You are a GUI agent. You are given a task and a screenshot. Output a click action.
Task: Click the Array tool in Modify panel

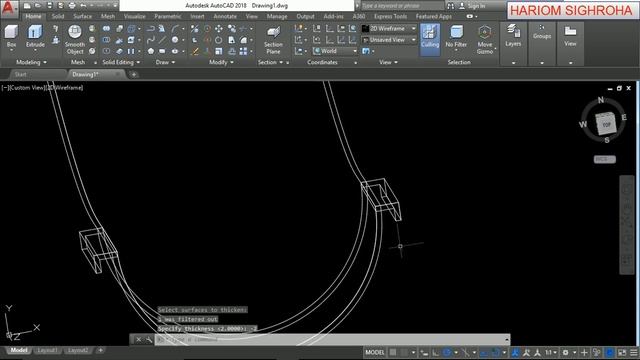(243, 51)
